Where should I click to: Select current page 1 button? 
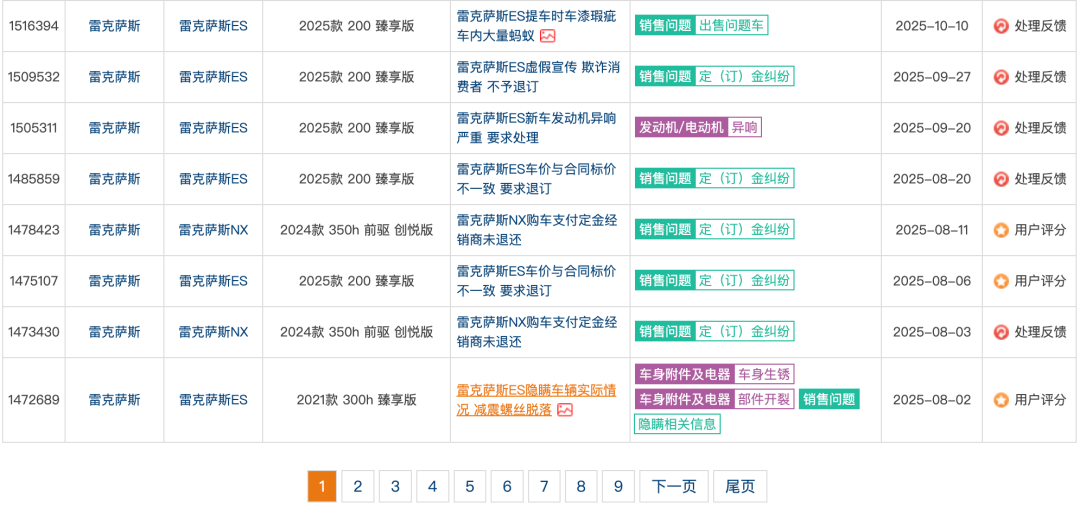click(320, 487)
